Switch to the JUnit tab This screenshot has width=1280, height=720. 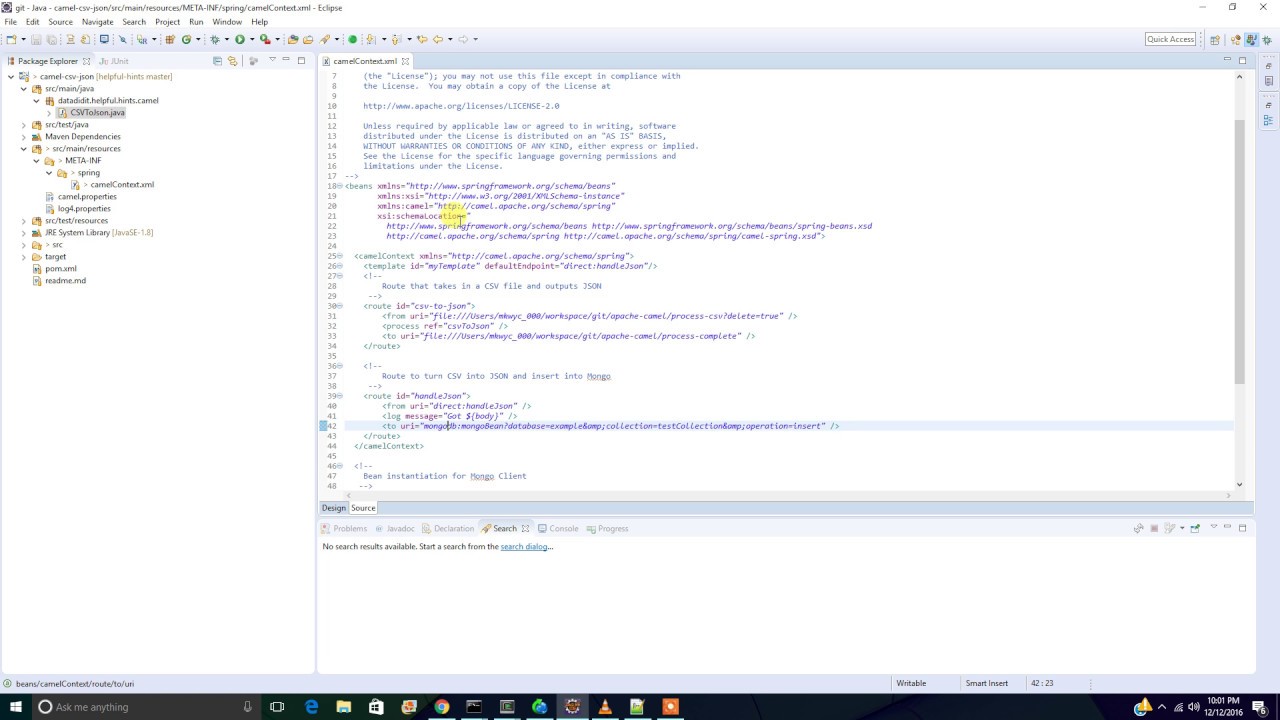(114, 61)
